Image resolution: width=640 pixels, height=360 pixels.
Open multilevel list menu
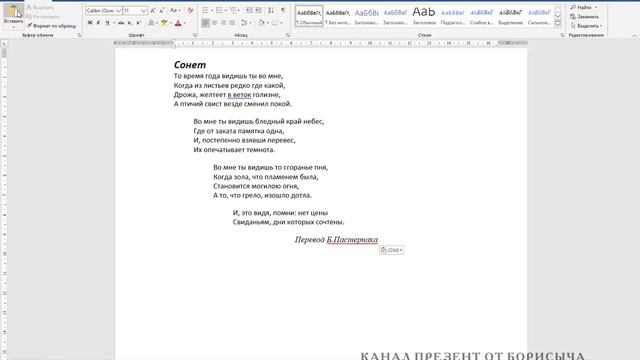point(233,10)
